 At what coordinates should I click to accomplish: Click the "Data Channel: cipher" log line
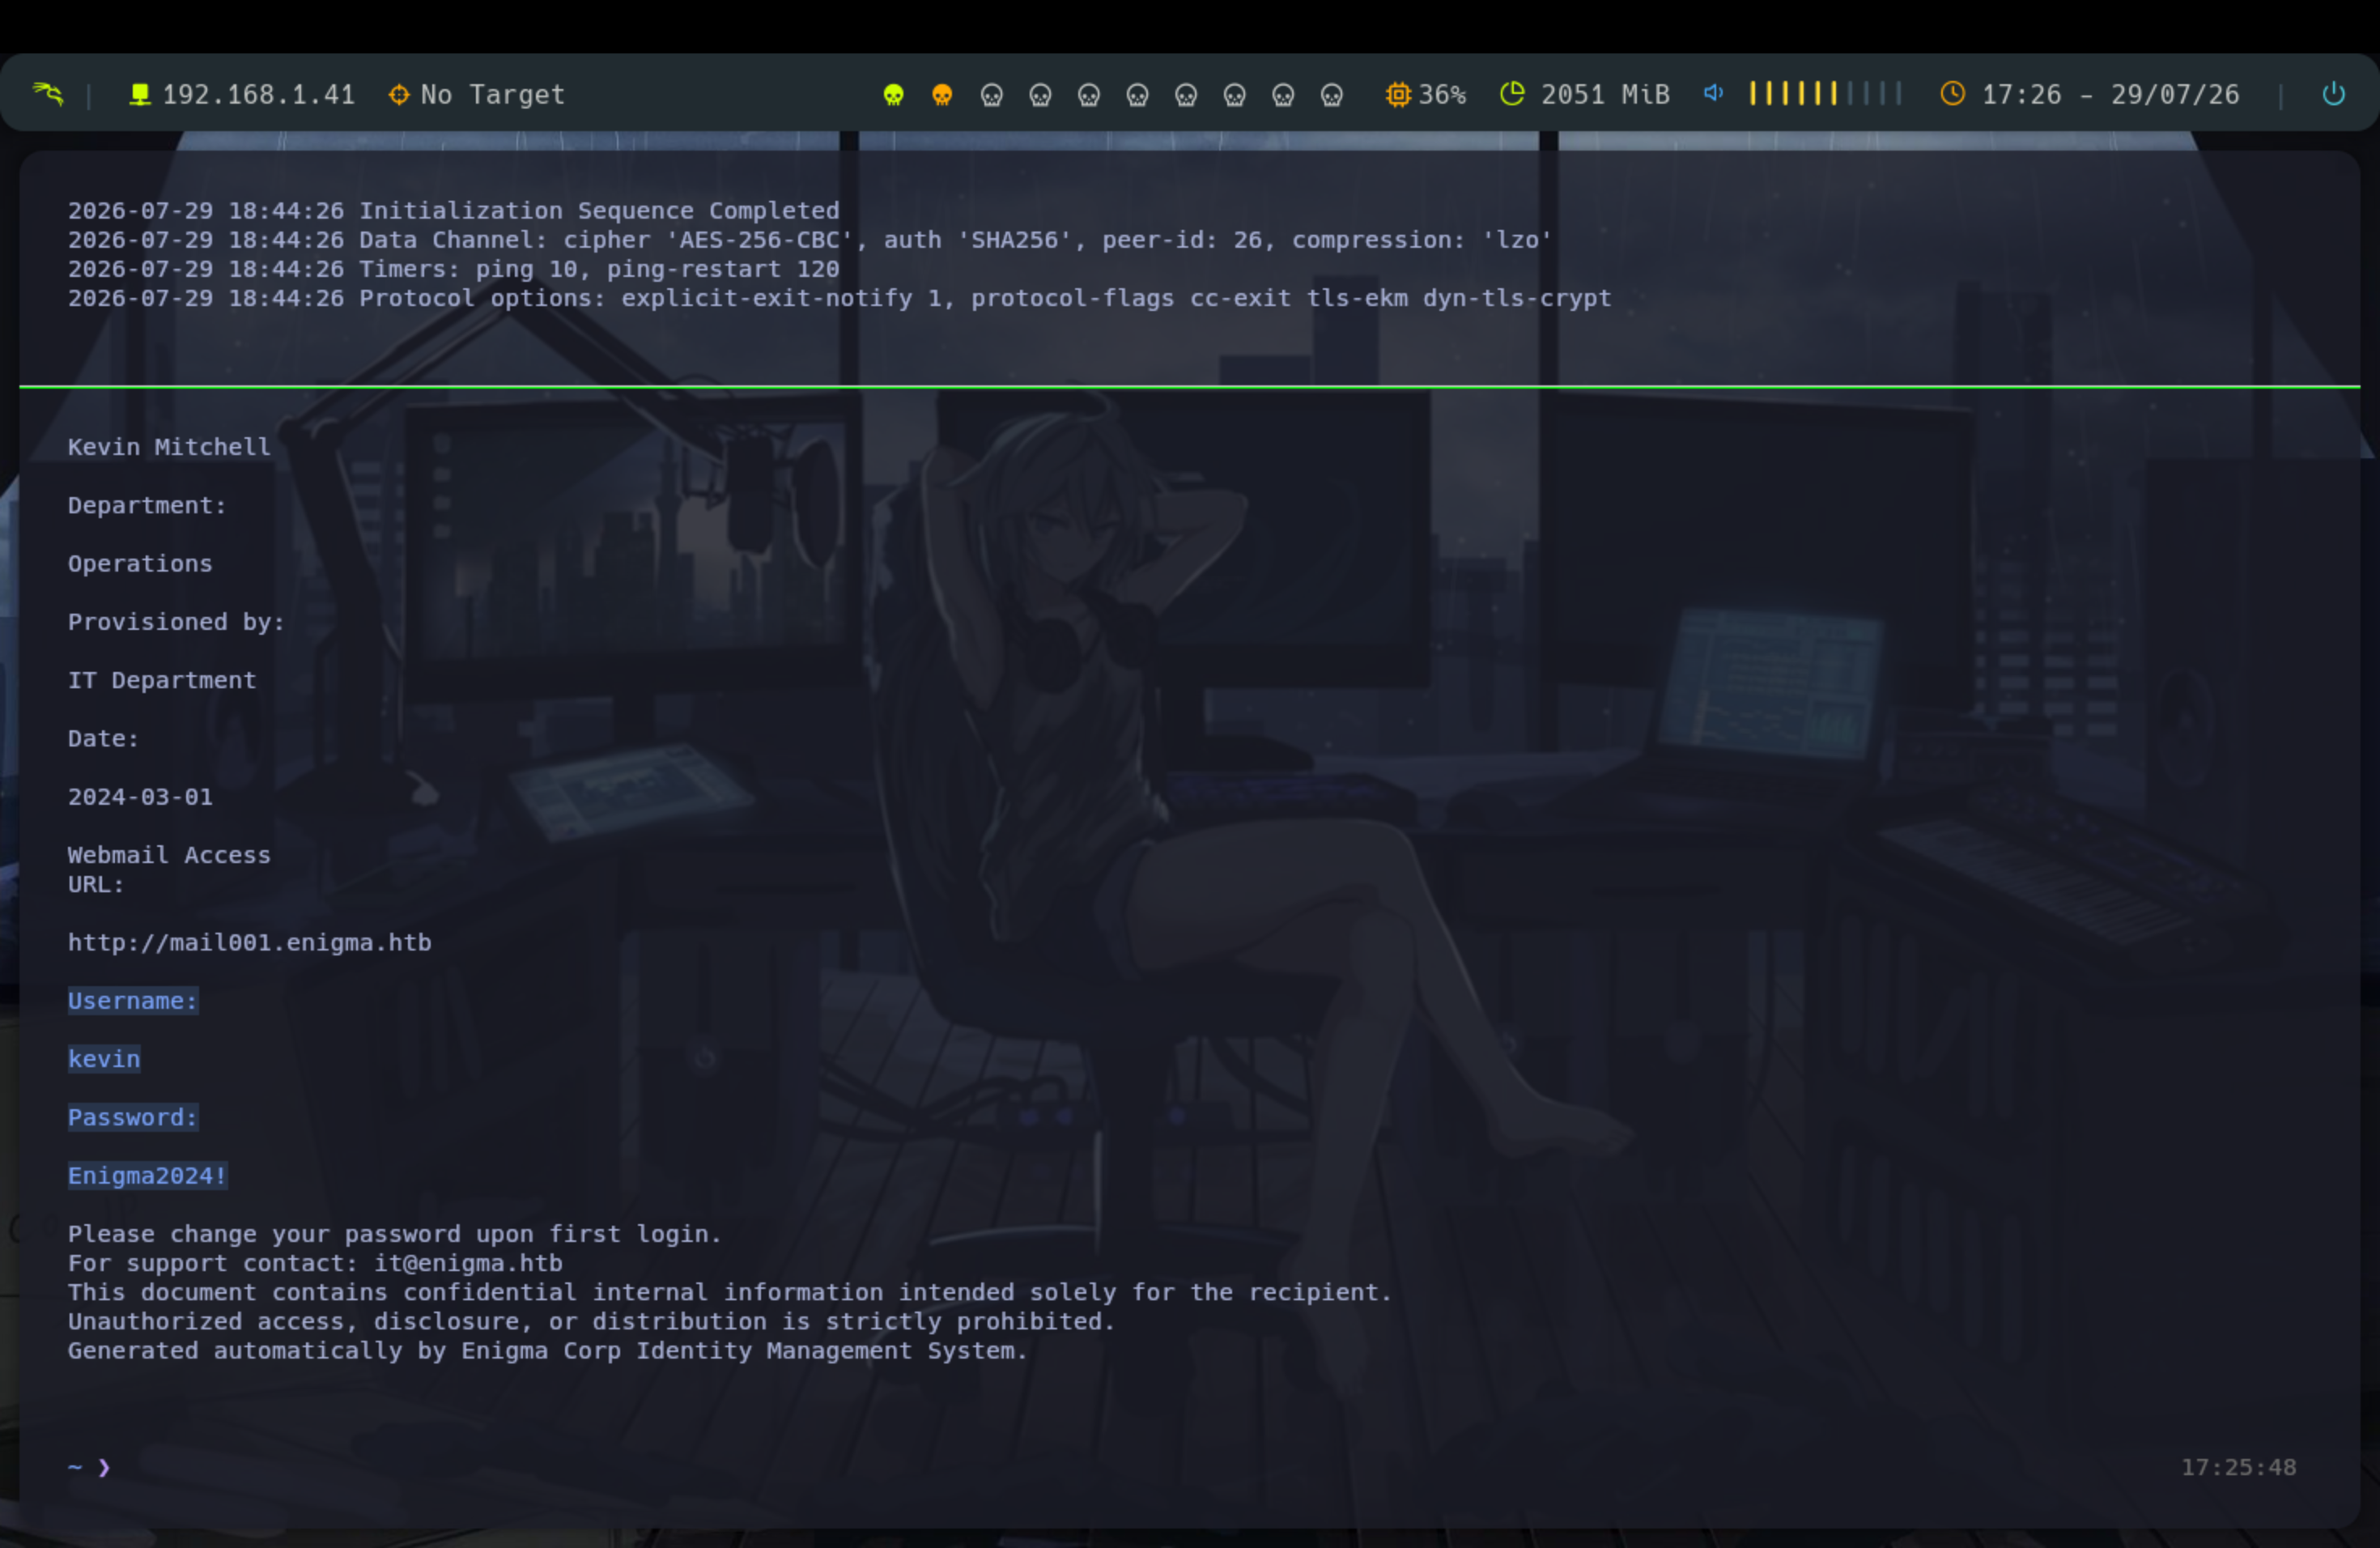pos(810,240)
